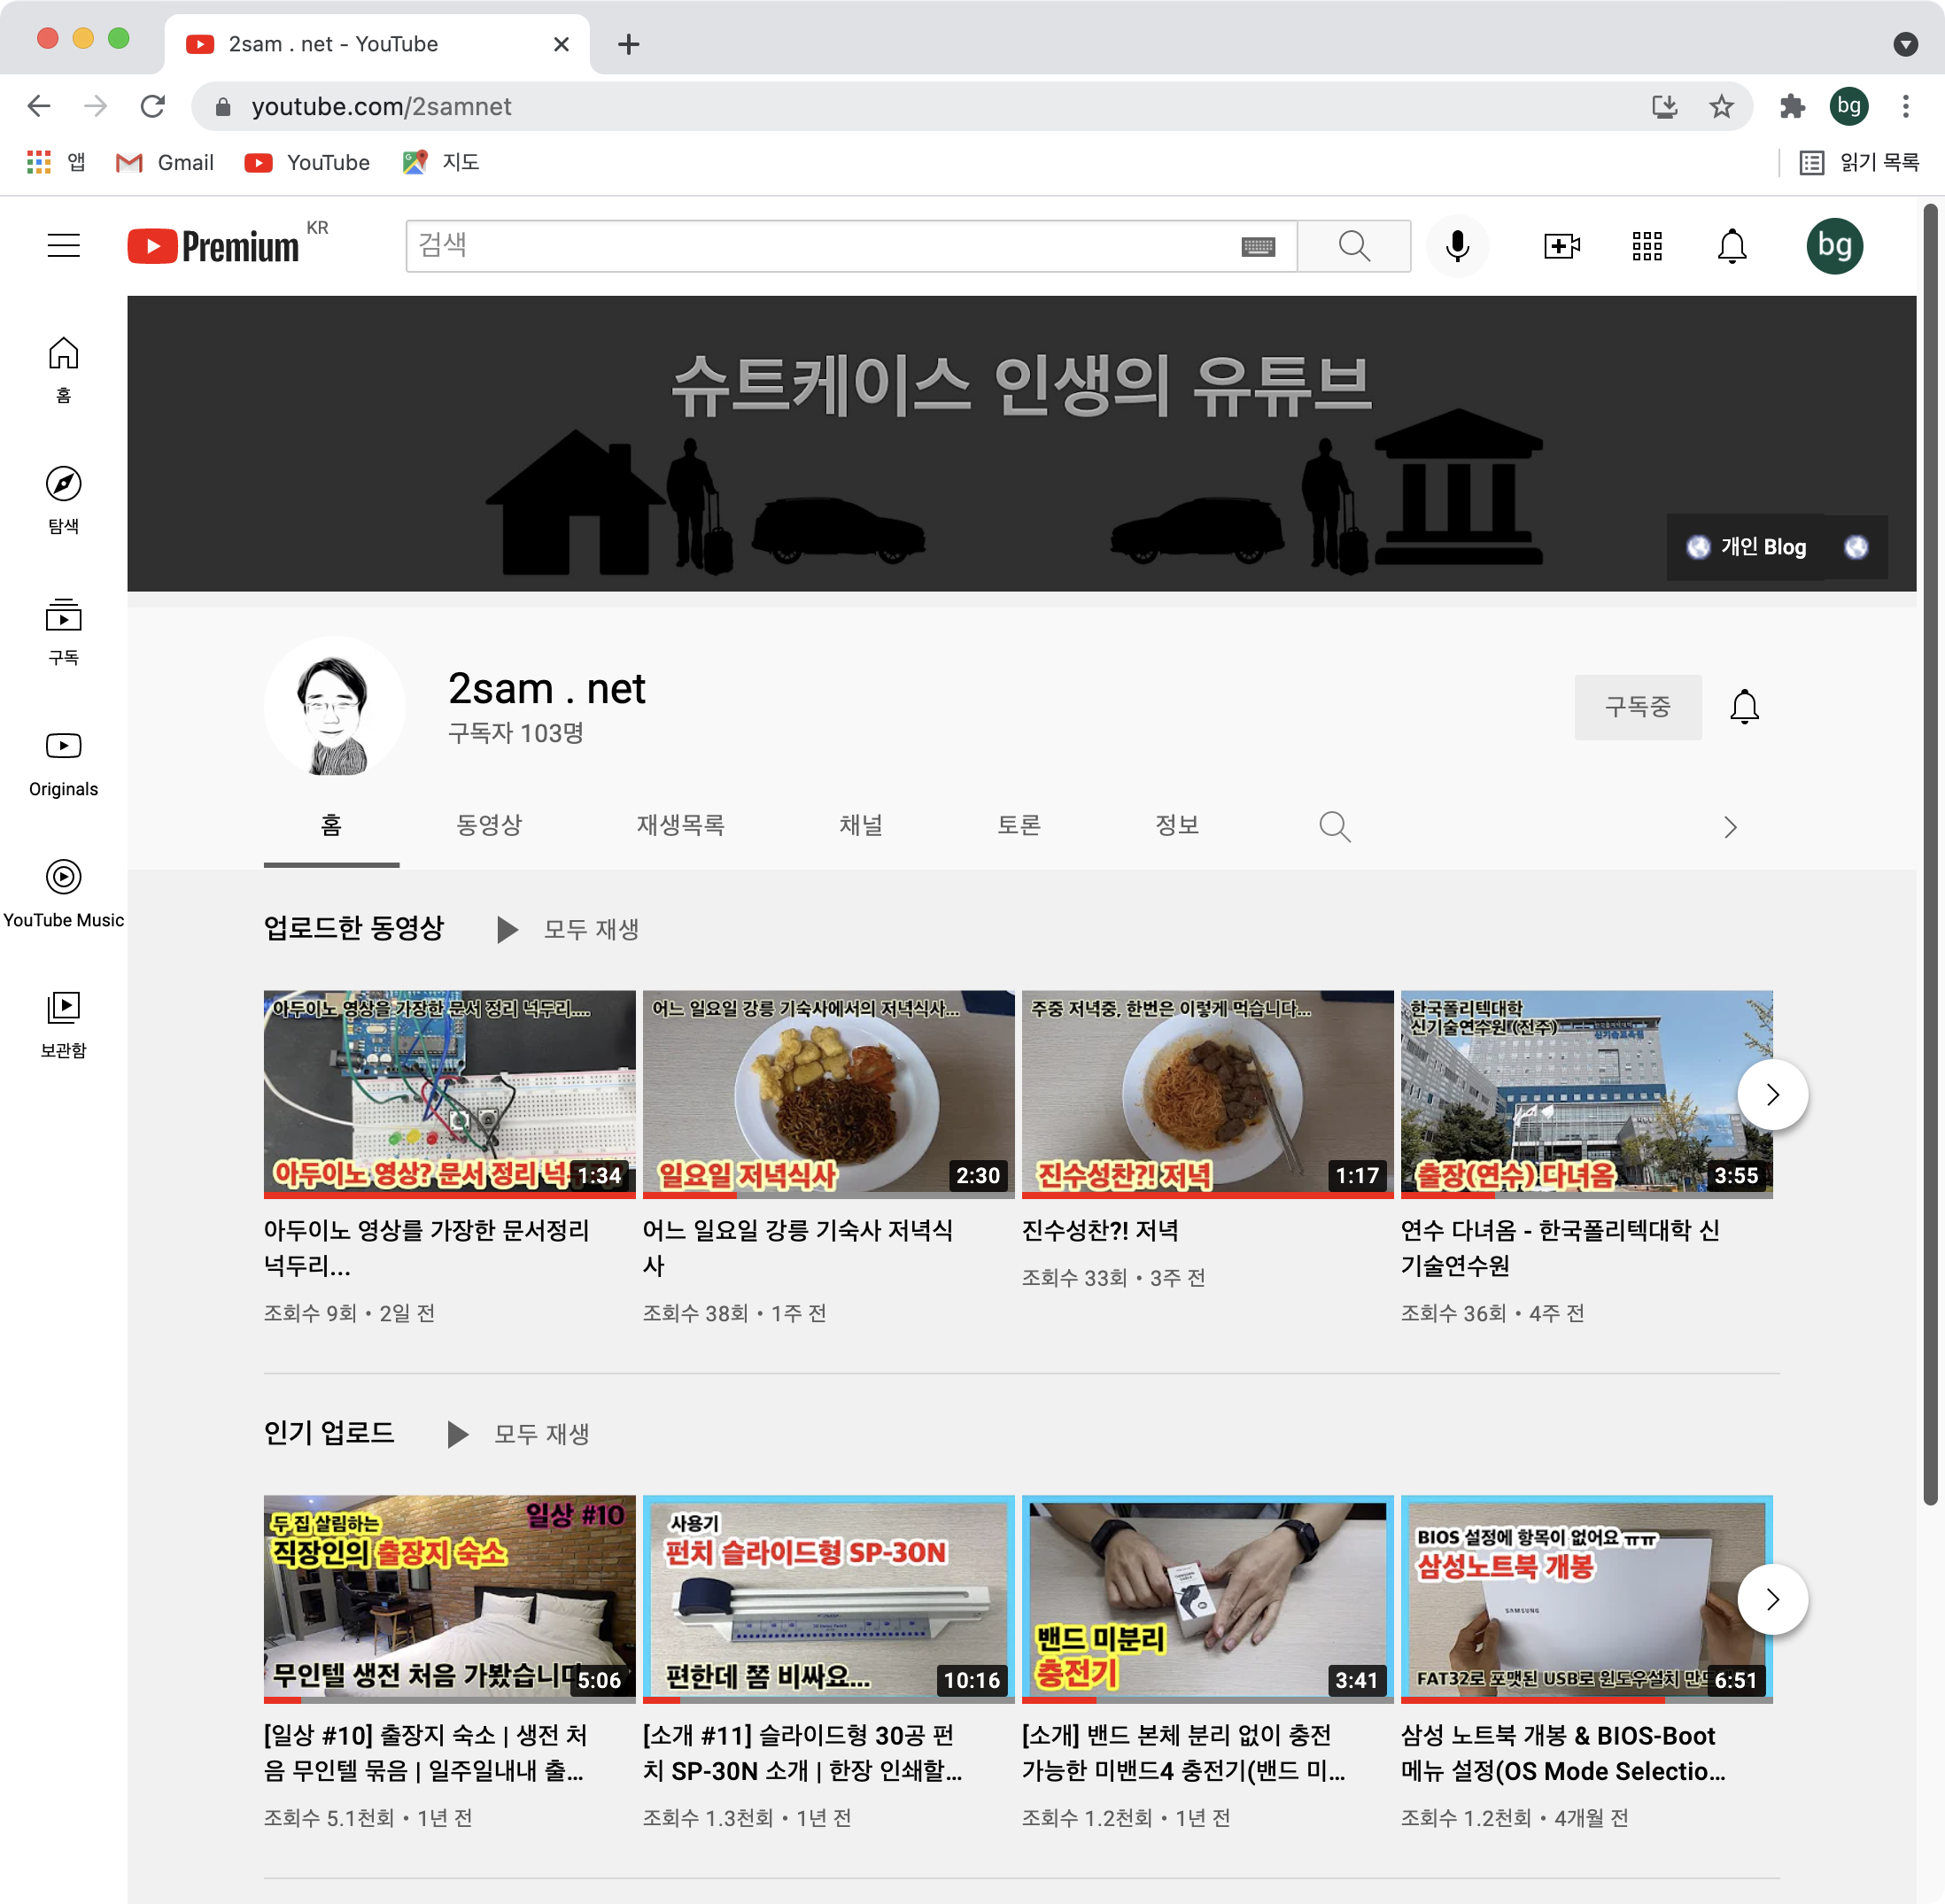
Task: Show more uploaded videos with the next arrow
Action: coord(1772,1095)
